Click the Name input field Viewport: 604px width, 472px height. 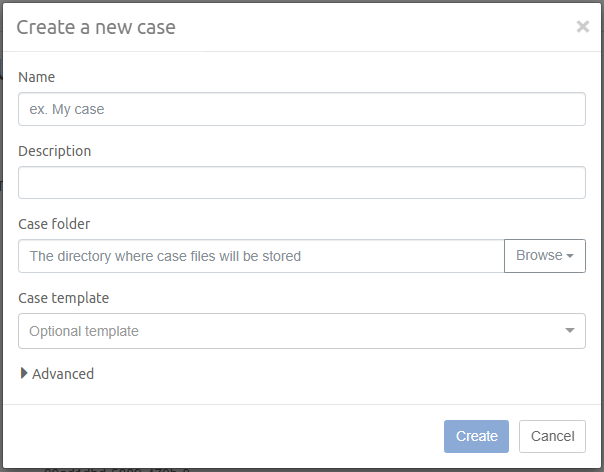click(x=301, y=109)
